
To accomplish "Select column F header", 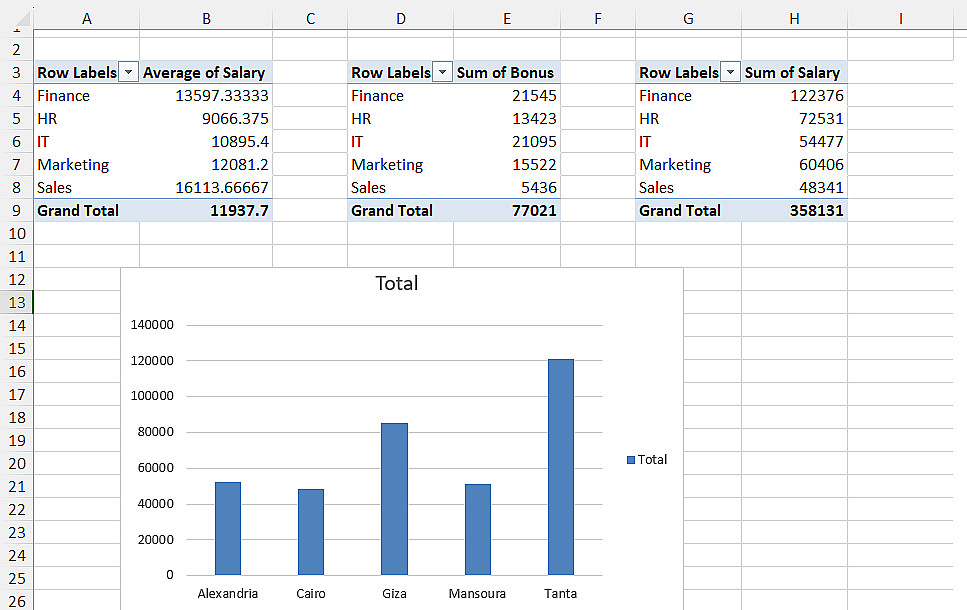I will pyautogui.click(x=598, y=19).
